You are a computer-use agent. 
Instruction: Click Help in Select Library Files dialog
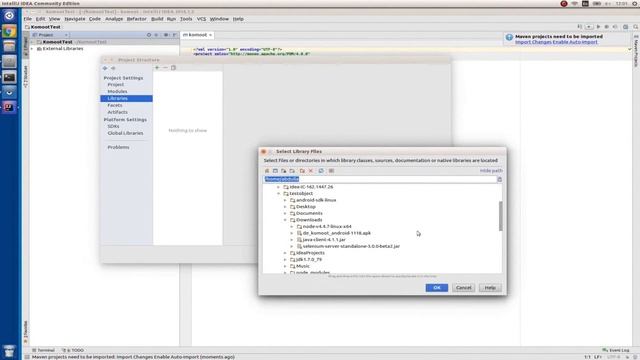490,288
